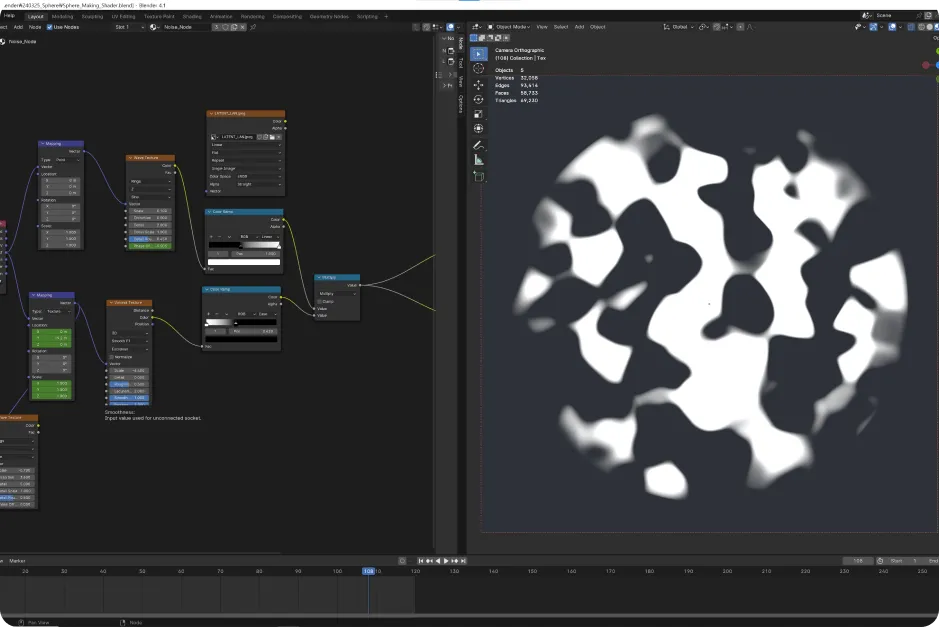This screenshot has width=939, height=627.
Task: Unlink the Noise_Node material with X icon
Action: pos(243,27)
